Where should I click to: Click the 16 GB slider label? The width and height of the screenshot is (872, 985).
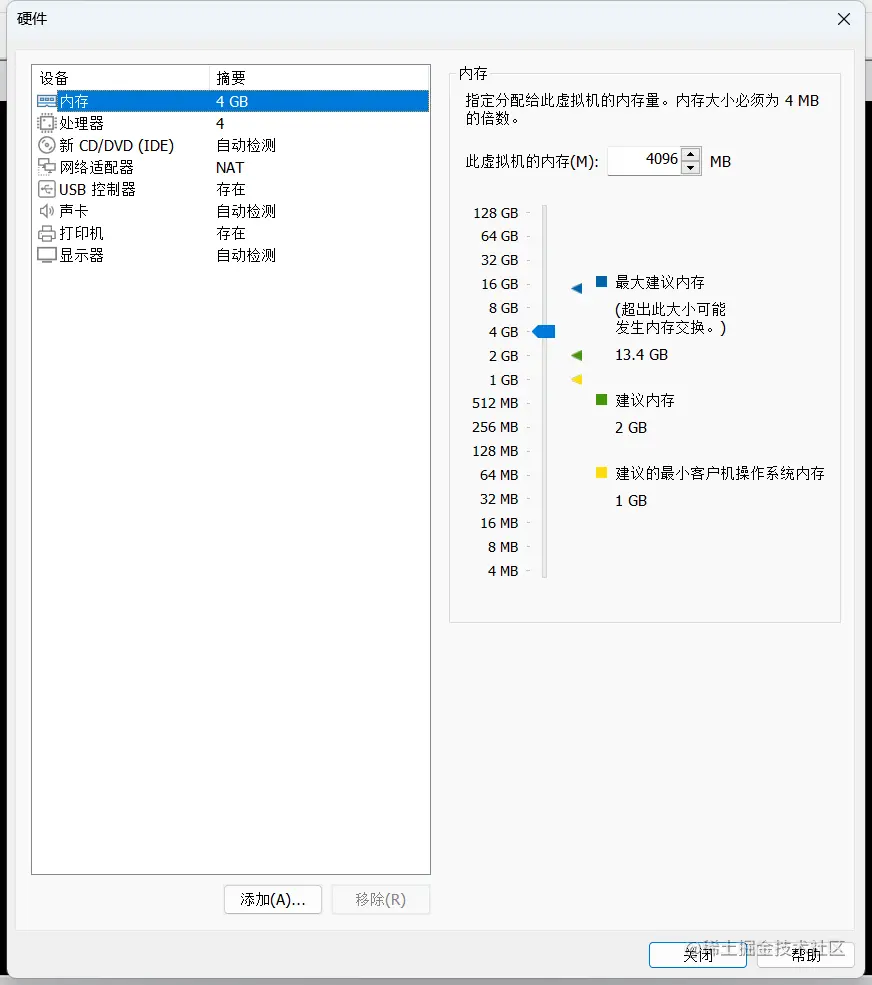(x=500, y=284)
